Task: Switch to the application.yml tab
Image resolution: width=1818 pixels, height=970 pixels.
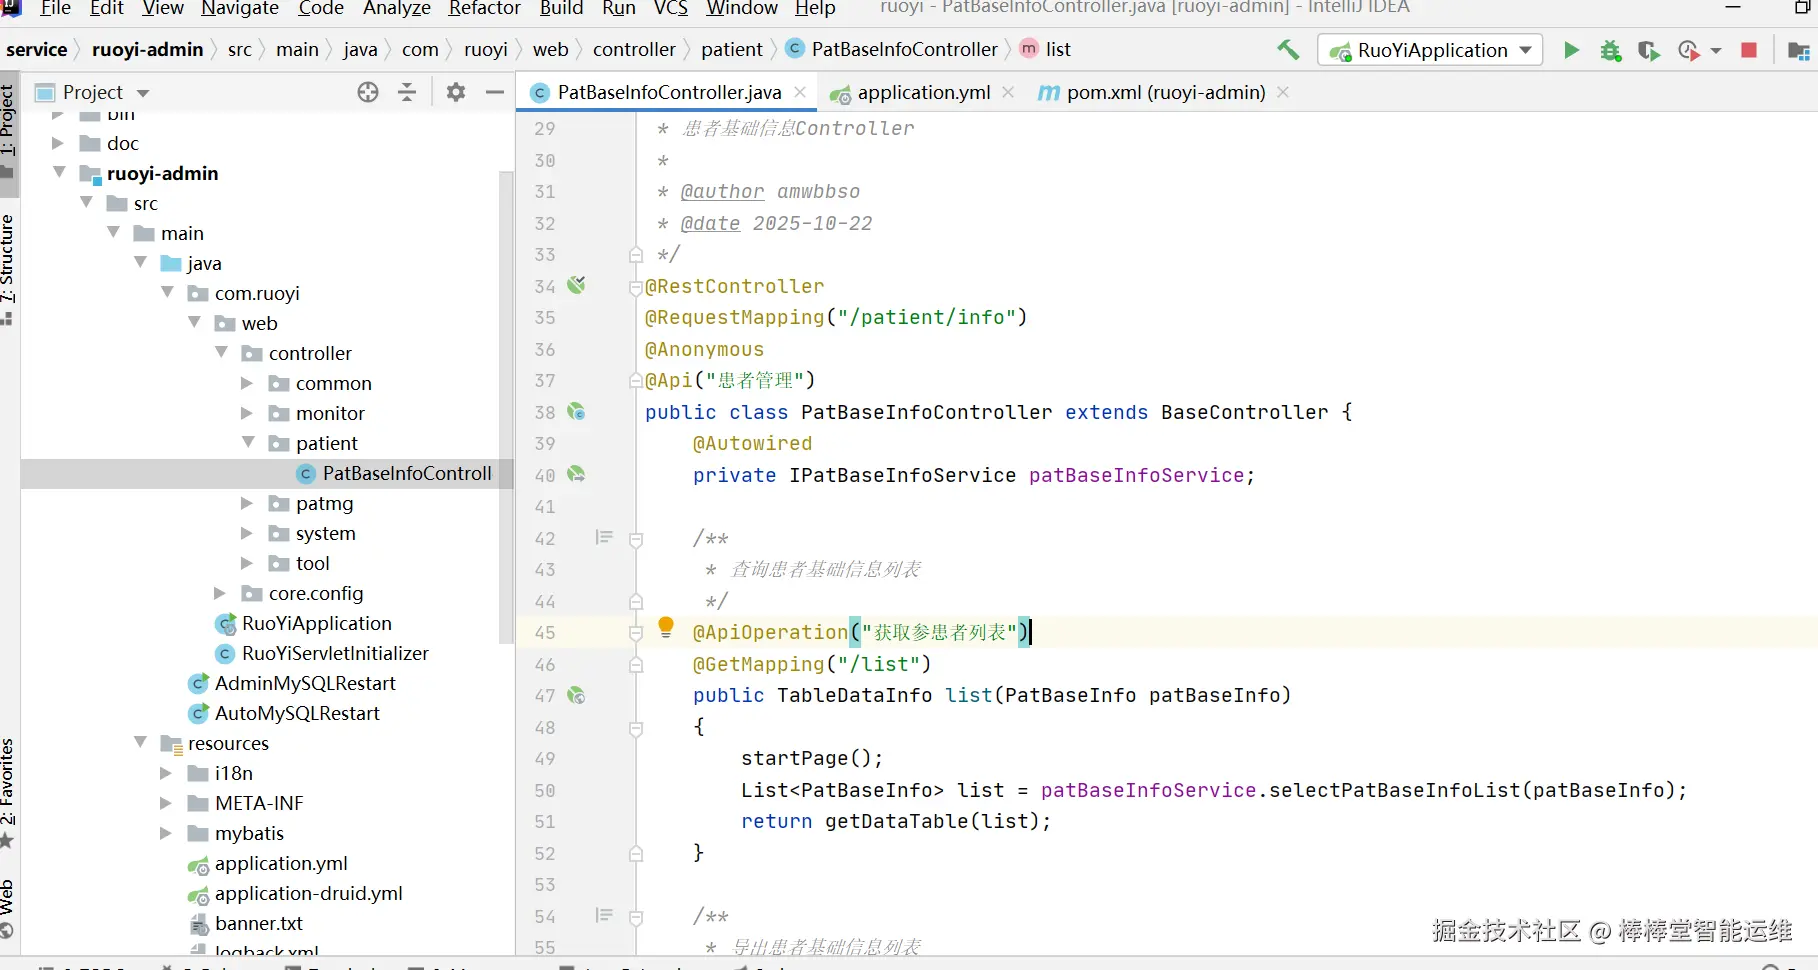Action: (x=924, y=92)
